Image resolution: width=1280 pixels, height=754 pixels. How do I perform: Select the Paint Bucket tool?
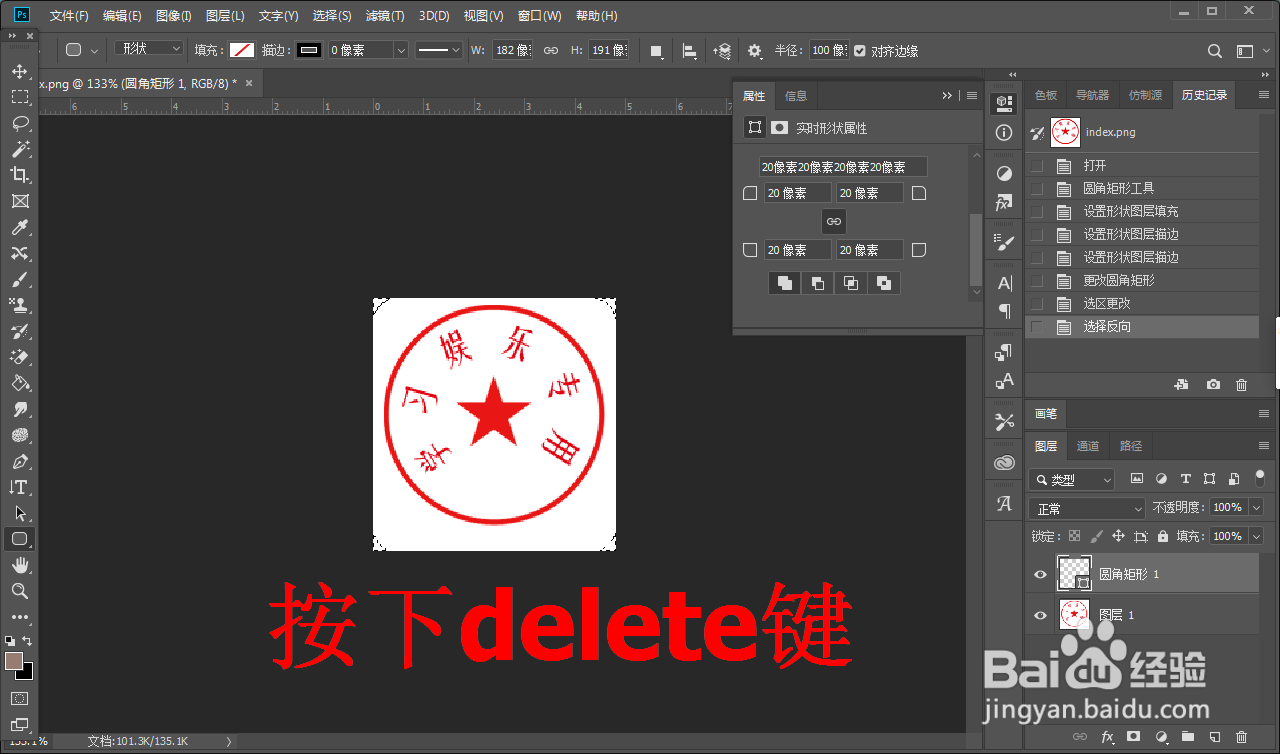[x=19, y=383]
